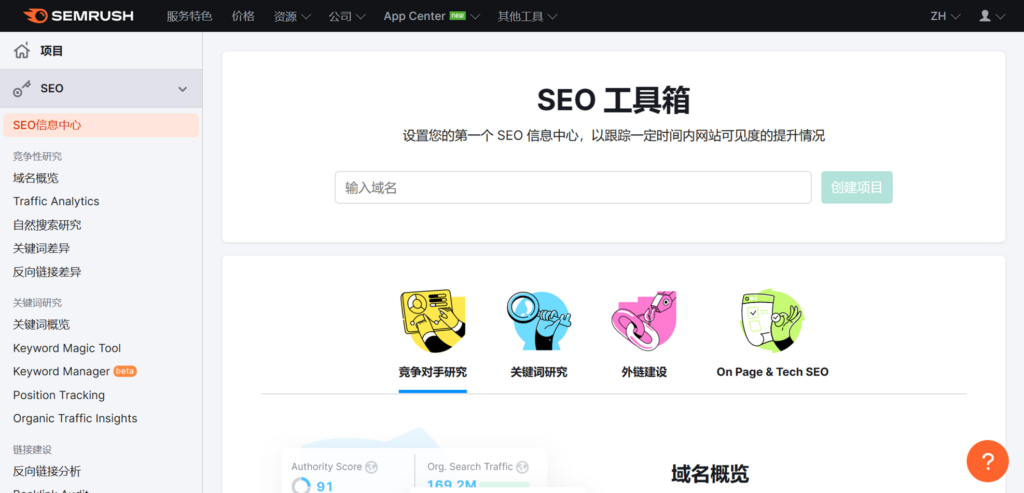The image size is (1024, 493).
Task: Open Traffic Analytics in the sidebar
Action: click(56, 202)
